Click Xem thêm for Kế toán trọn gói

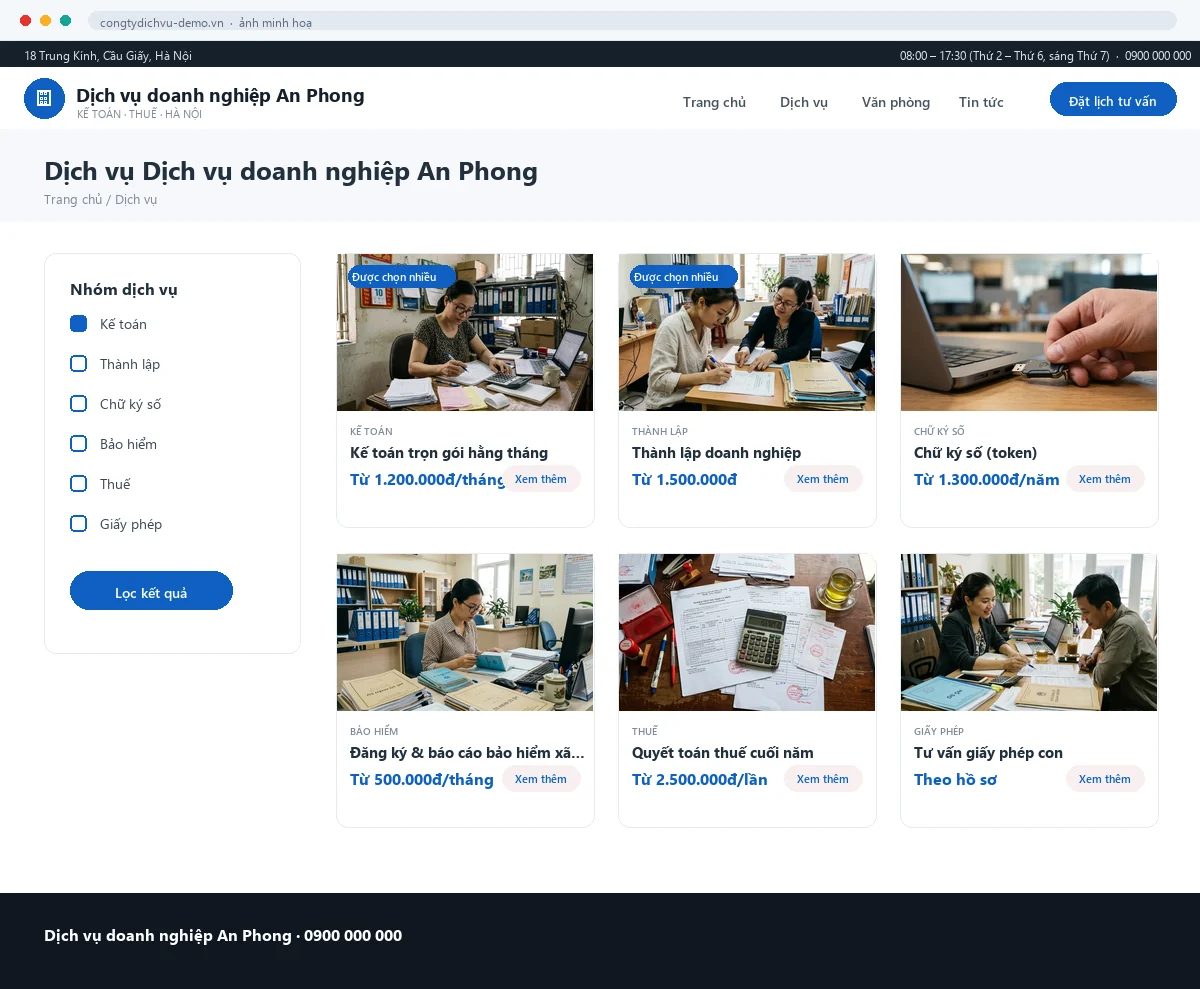click(x=541, y=479)
